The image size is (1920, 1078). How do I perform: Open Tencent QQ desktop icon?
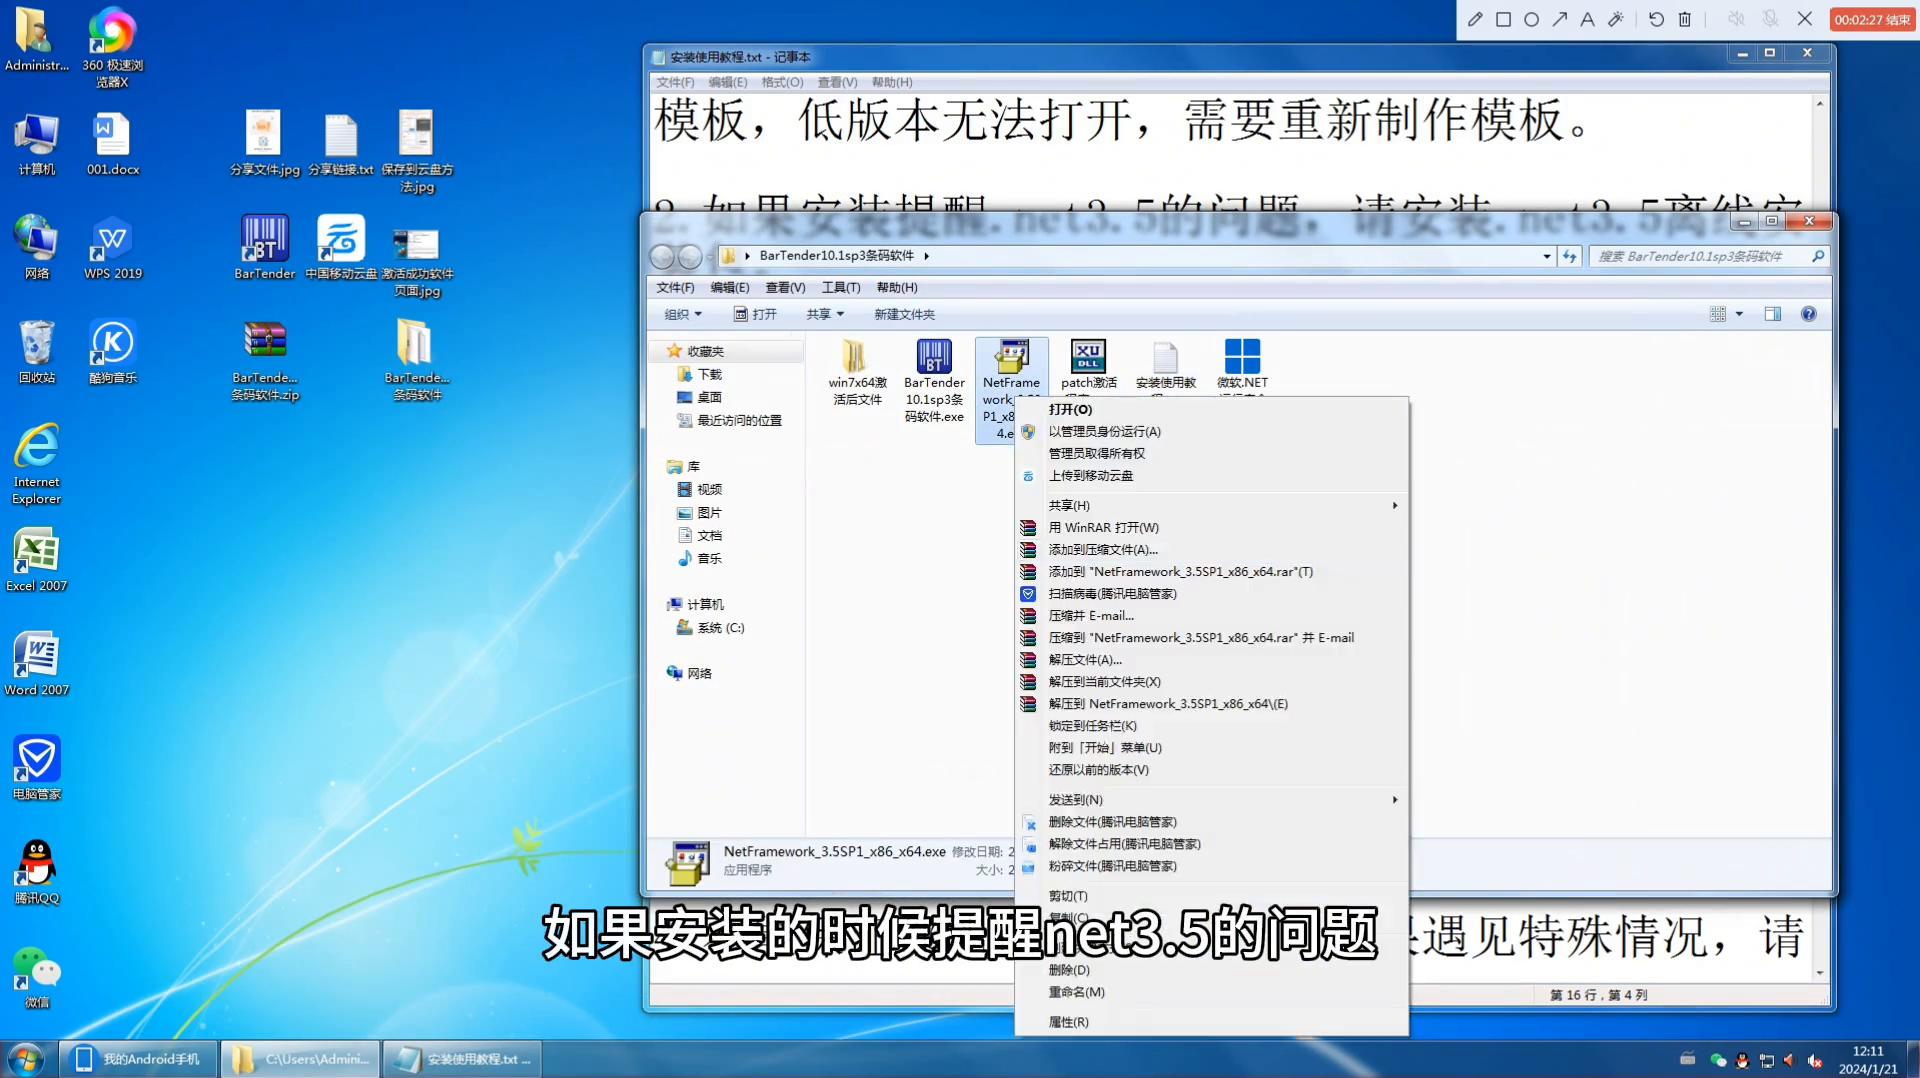[x=37, y=872]
